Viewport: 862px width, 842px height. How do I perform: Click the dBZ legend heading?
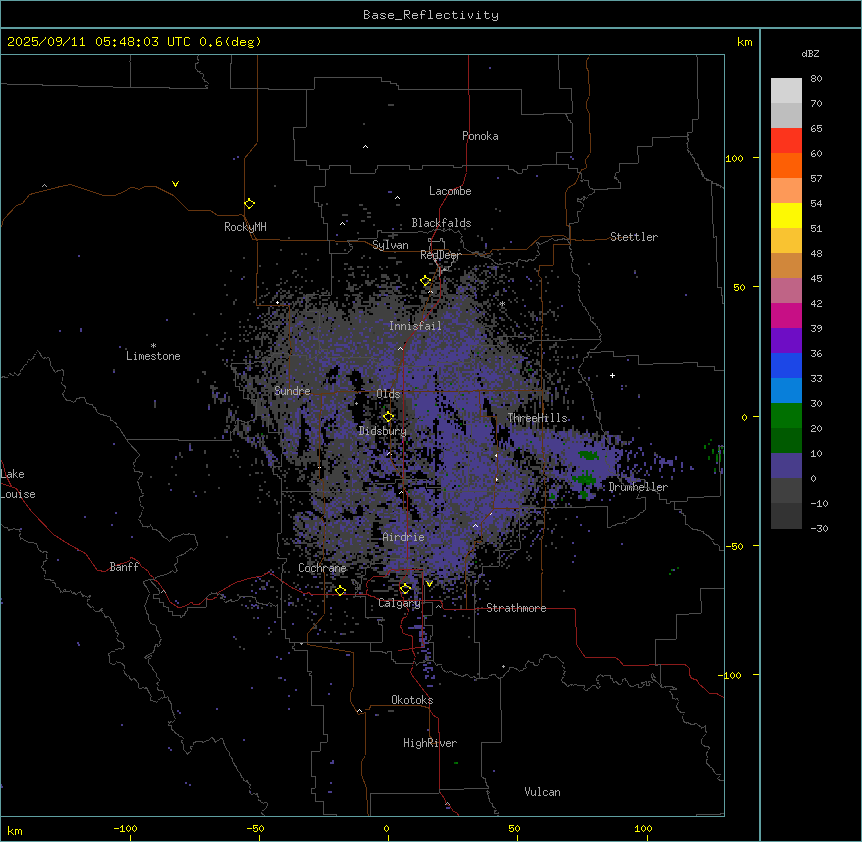pyautogui.click(x=810, y=53)
